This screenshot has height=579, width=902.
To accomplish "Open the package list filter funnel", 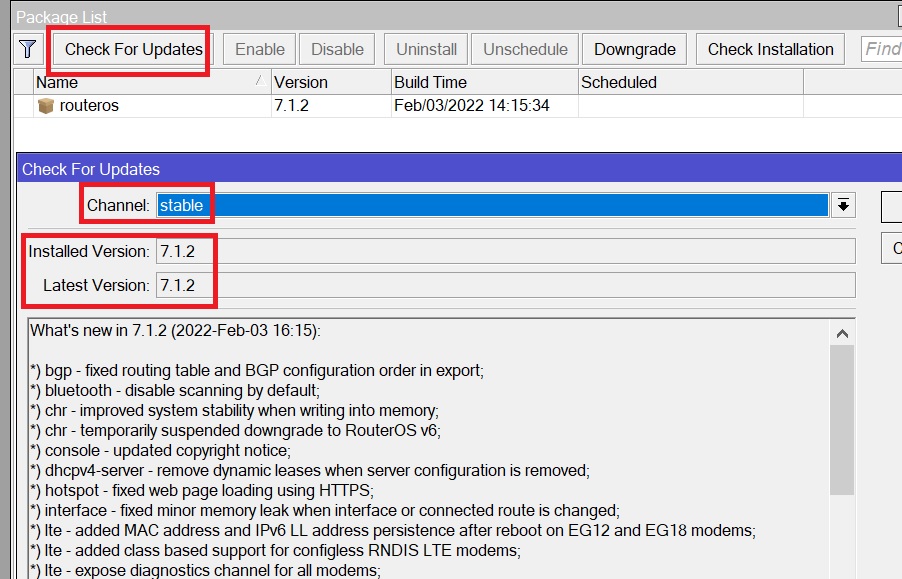I will 28,49.
